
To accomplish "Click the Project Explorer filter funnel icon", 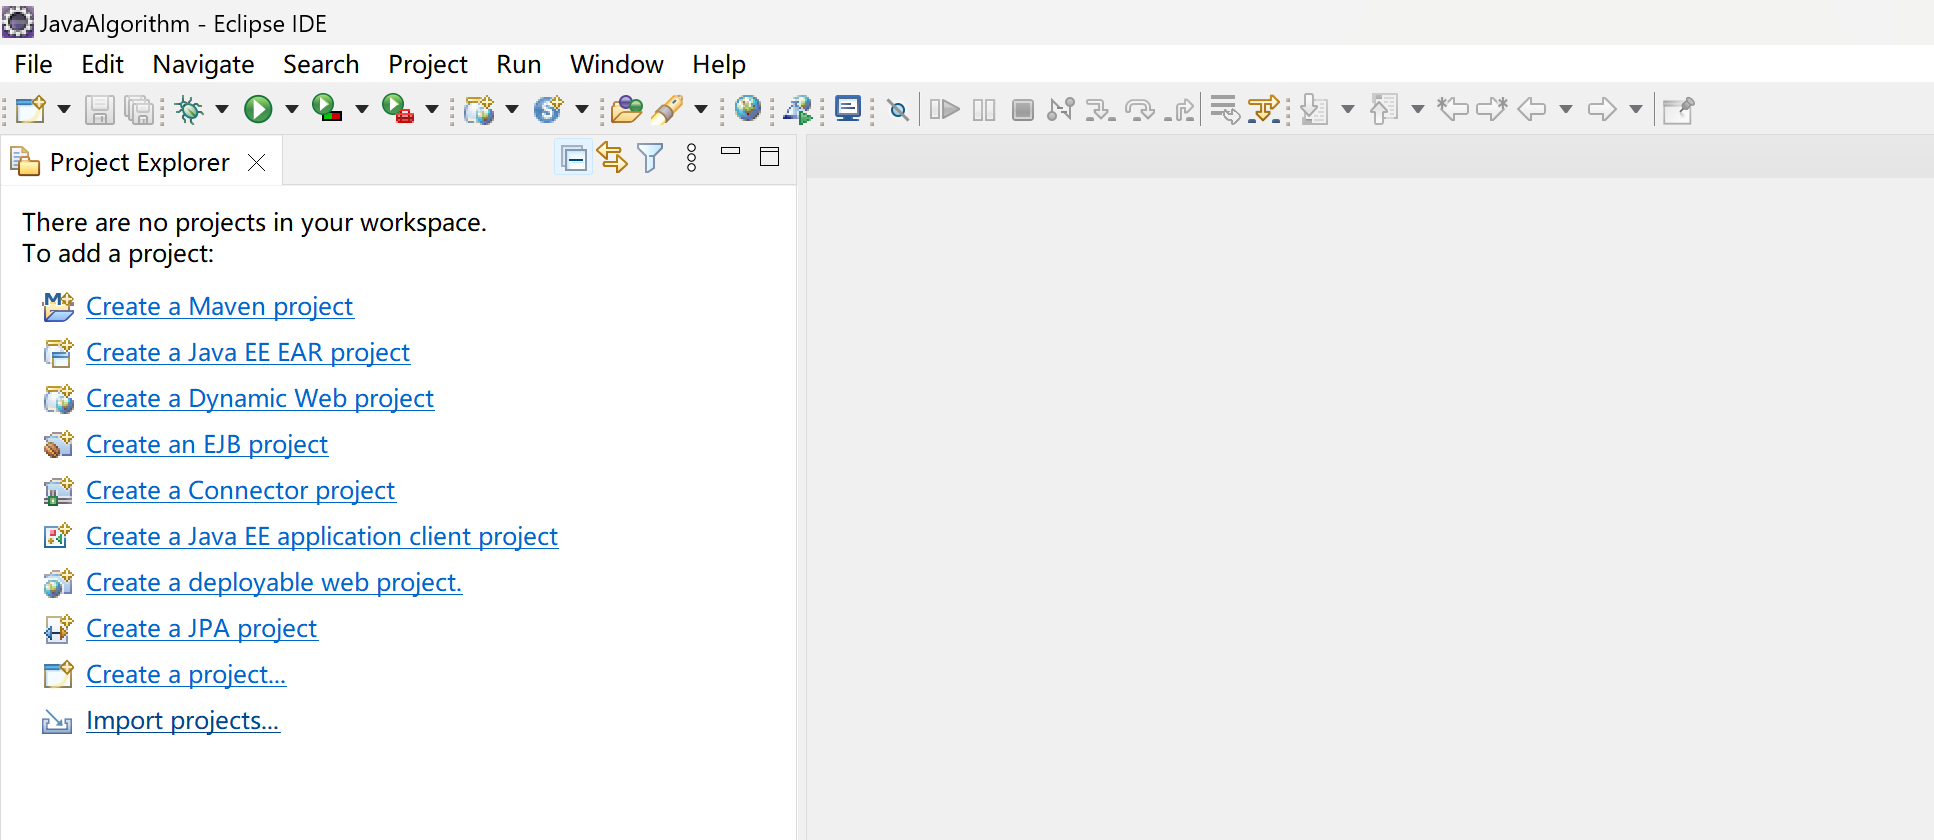I will (650, 158).
